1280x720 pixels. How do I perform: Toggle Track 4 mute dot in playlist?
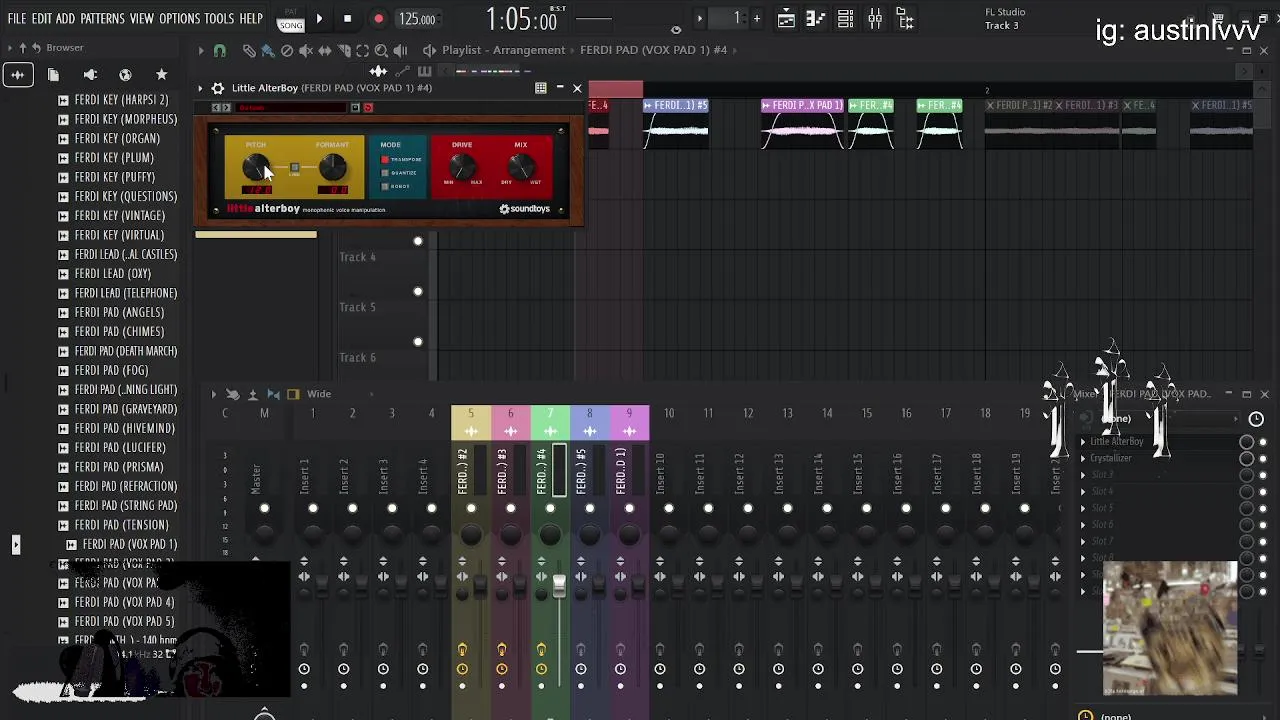pos(418,241)
